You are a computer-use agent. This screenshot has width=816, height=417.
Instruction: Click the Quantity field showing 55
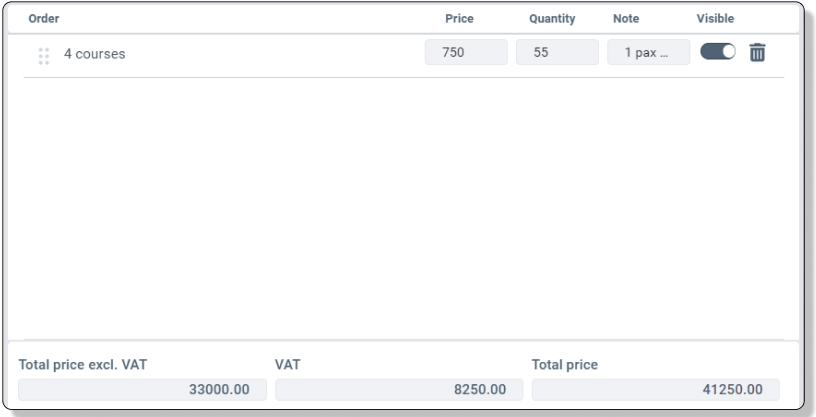coord(557,53)
